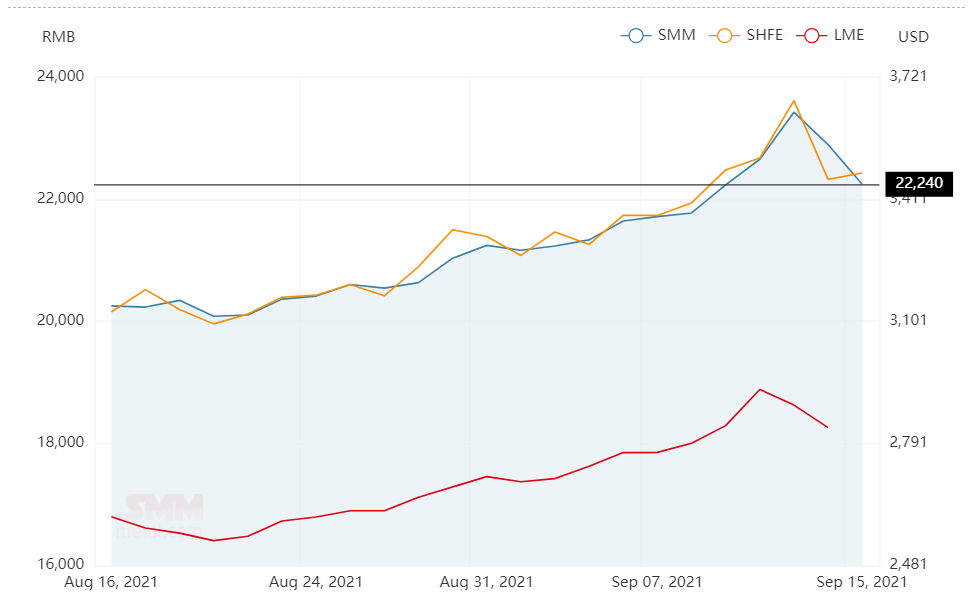Click the 24,000 left axis value
The height and width of the screenshot is (594, 971).
62,76
